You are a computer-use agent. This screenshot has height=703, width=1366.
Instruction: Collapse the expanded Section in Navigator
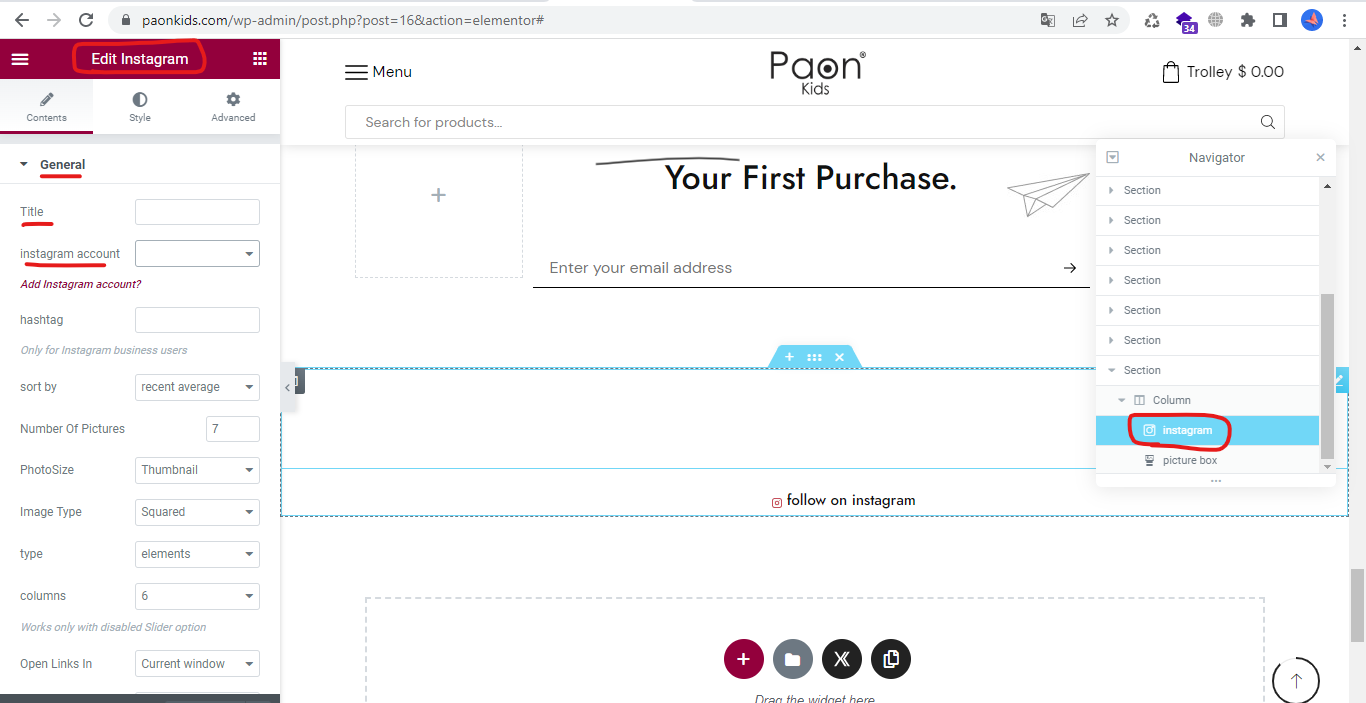1111,370
